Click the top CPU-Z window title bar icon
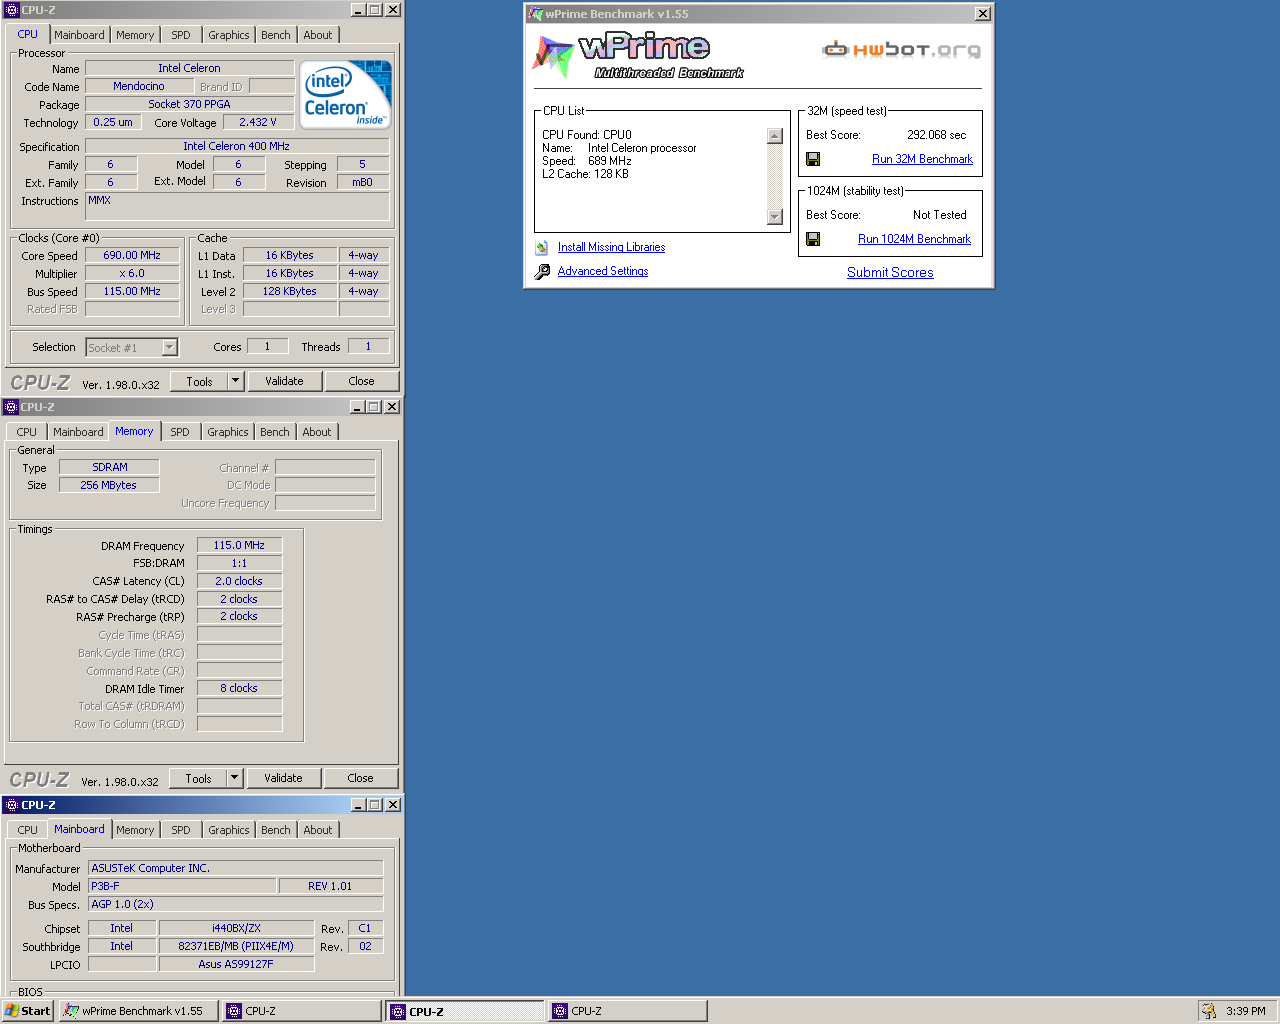This screenshot has width=1280, height=1024. (x=11, y=10)
